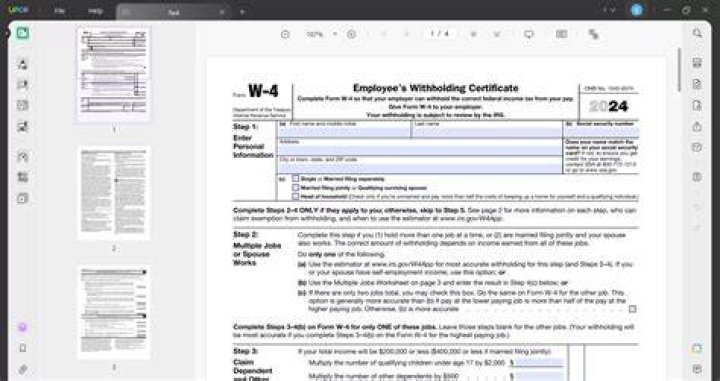This screenshot has width=720, height=381.
Task: Open the zoom percentage dropdown
Action: tap(335, 34)
